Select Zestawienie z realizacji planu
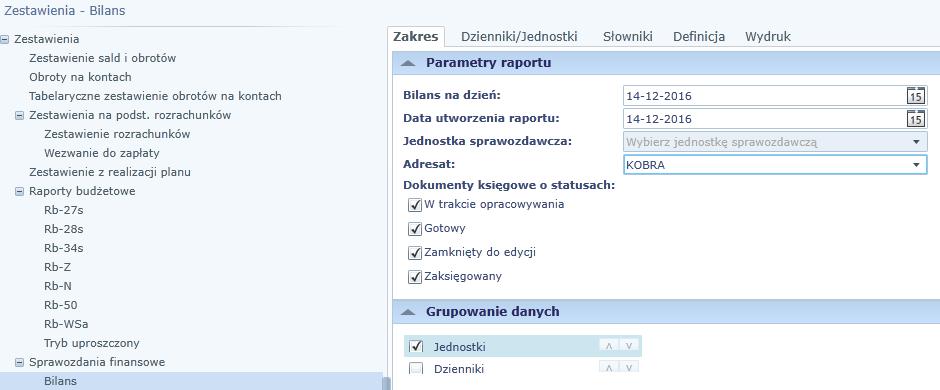Screen dimensions: 940x390 pos(110,173)
